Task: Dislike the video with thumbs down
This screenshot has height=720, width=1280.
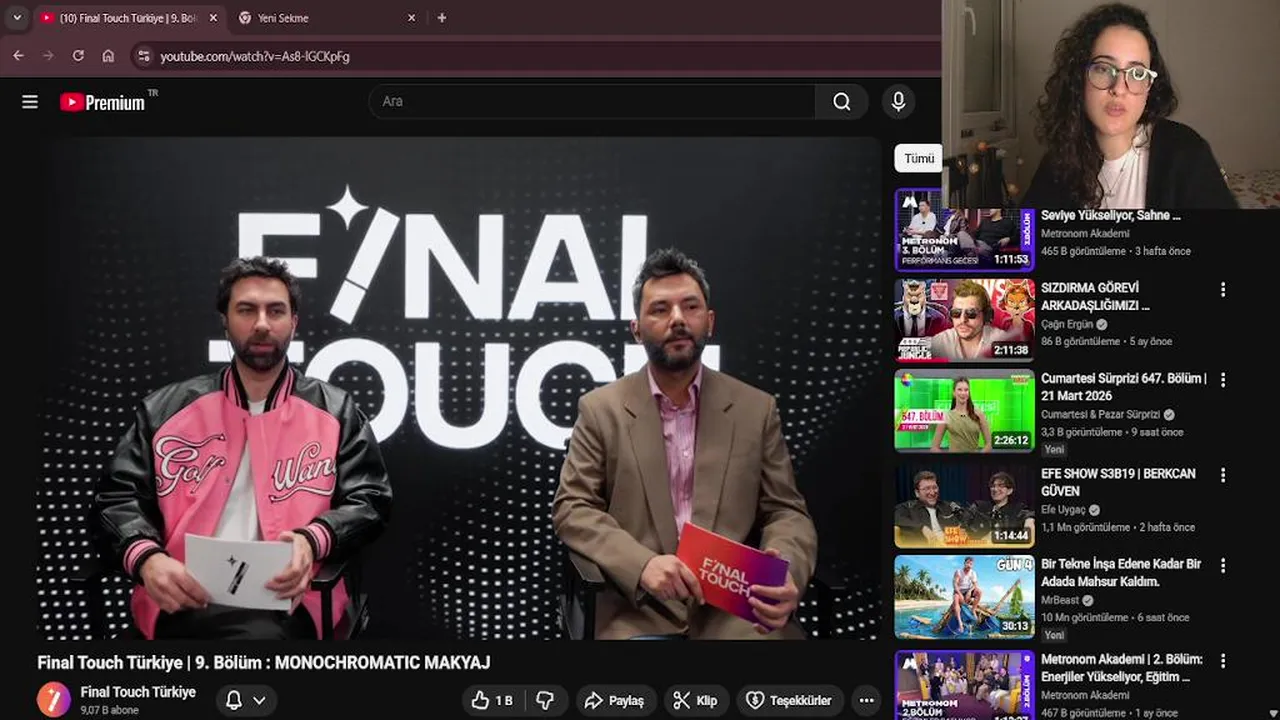Action: tap(545, 700)
